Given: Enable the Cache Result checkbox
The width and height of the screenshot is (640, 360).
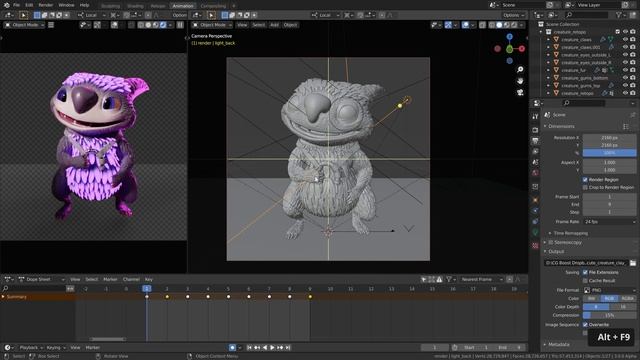Looking at the screenshot, I should [585, 281].
